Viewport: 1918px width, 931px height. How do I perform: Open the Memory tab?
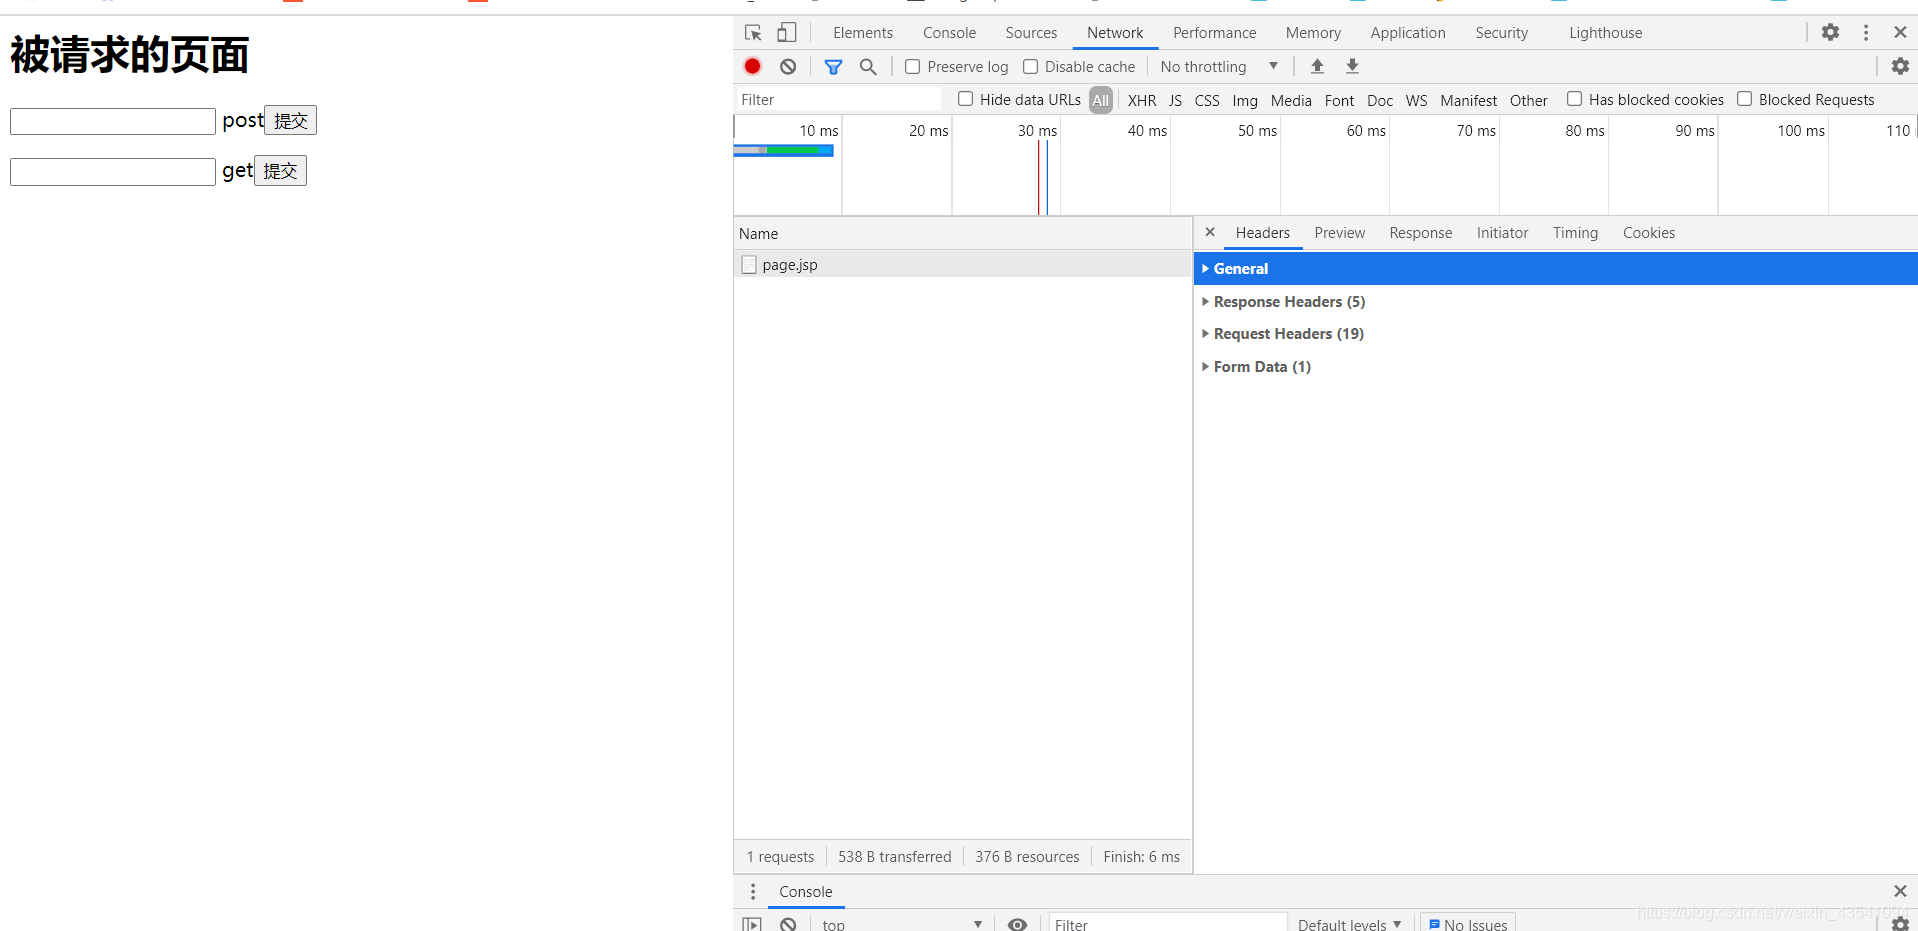point(1313,32)
